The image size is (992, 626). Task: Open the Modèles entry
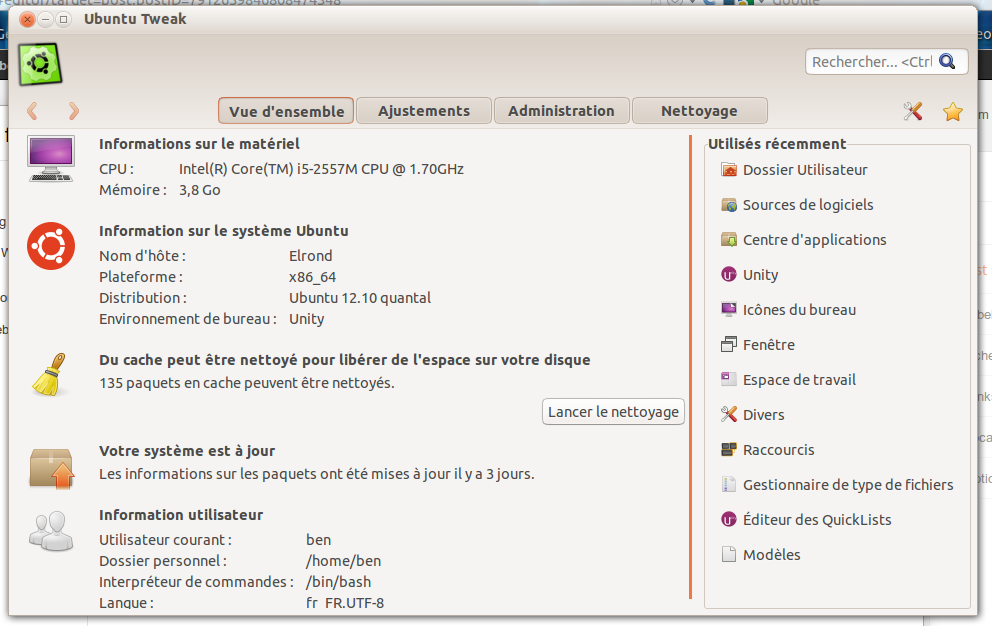pos(772,554)
